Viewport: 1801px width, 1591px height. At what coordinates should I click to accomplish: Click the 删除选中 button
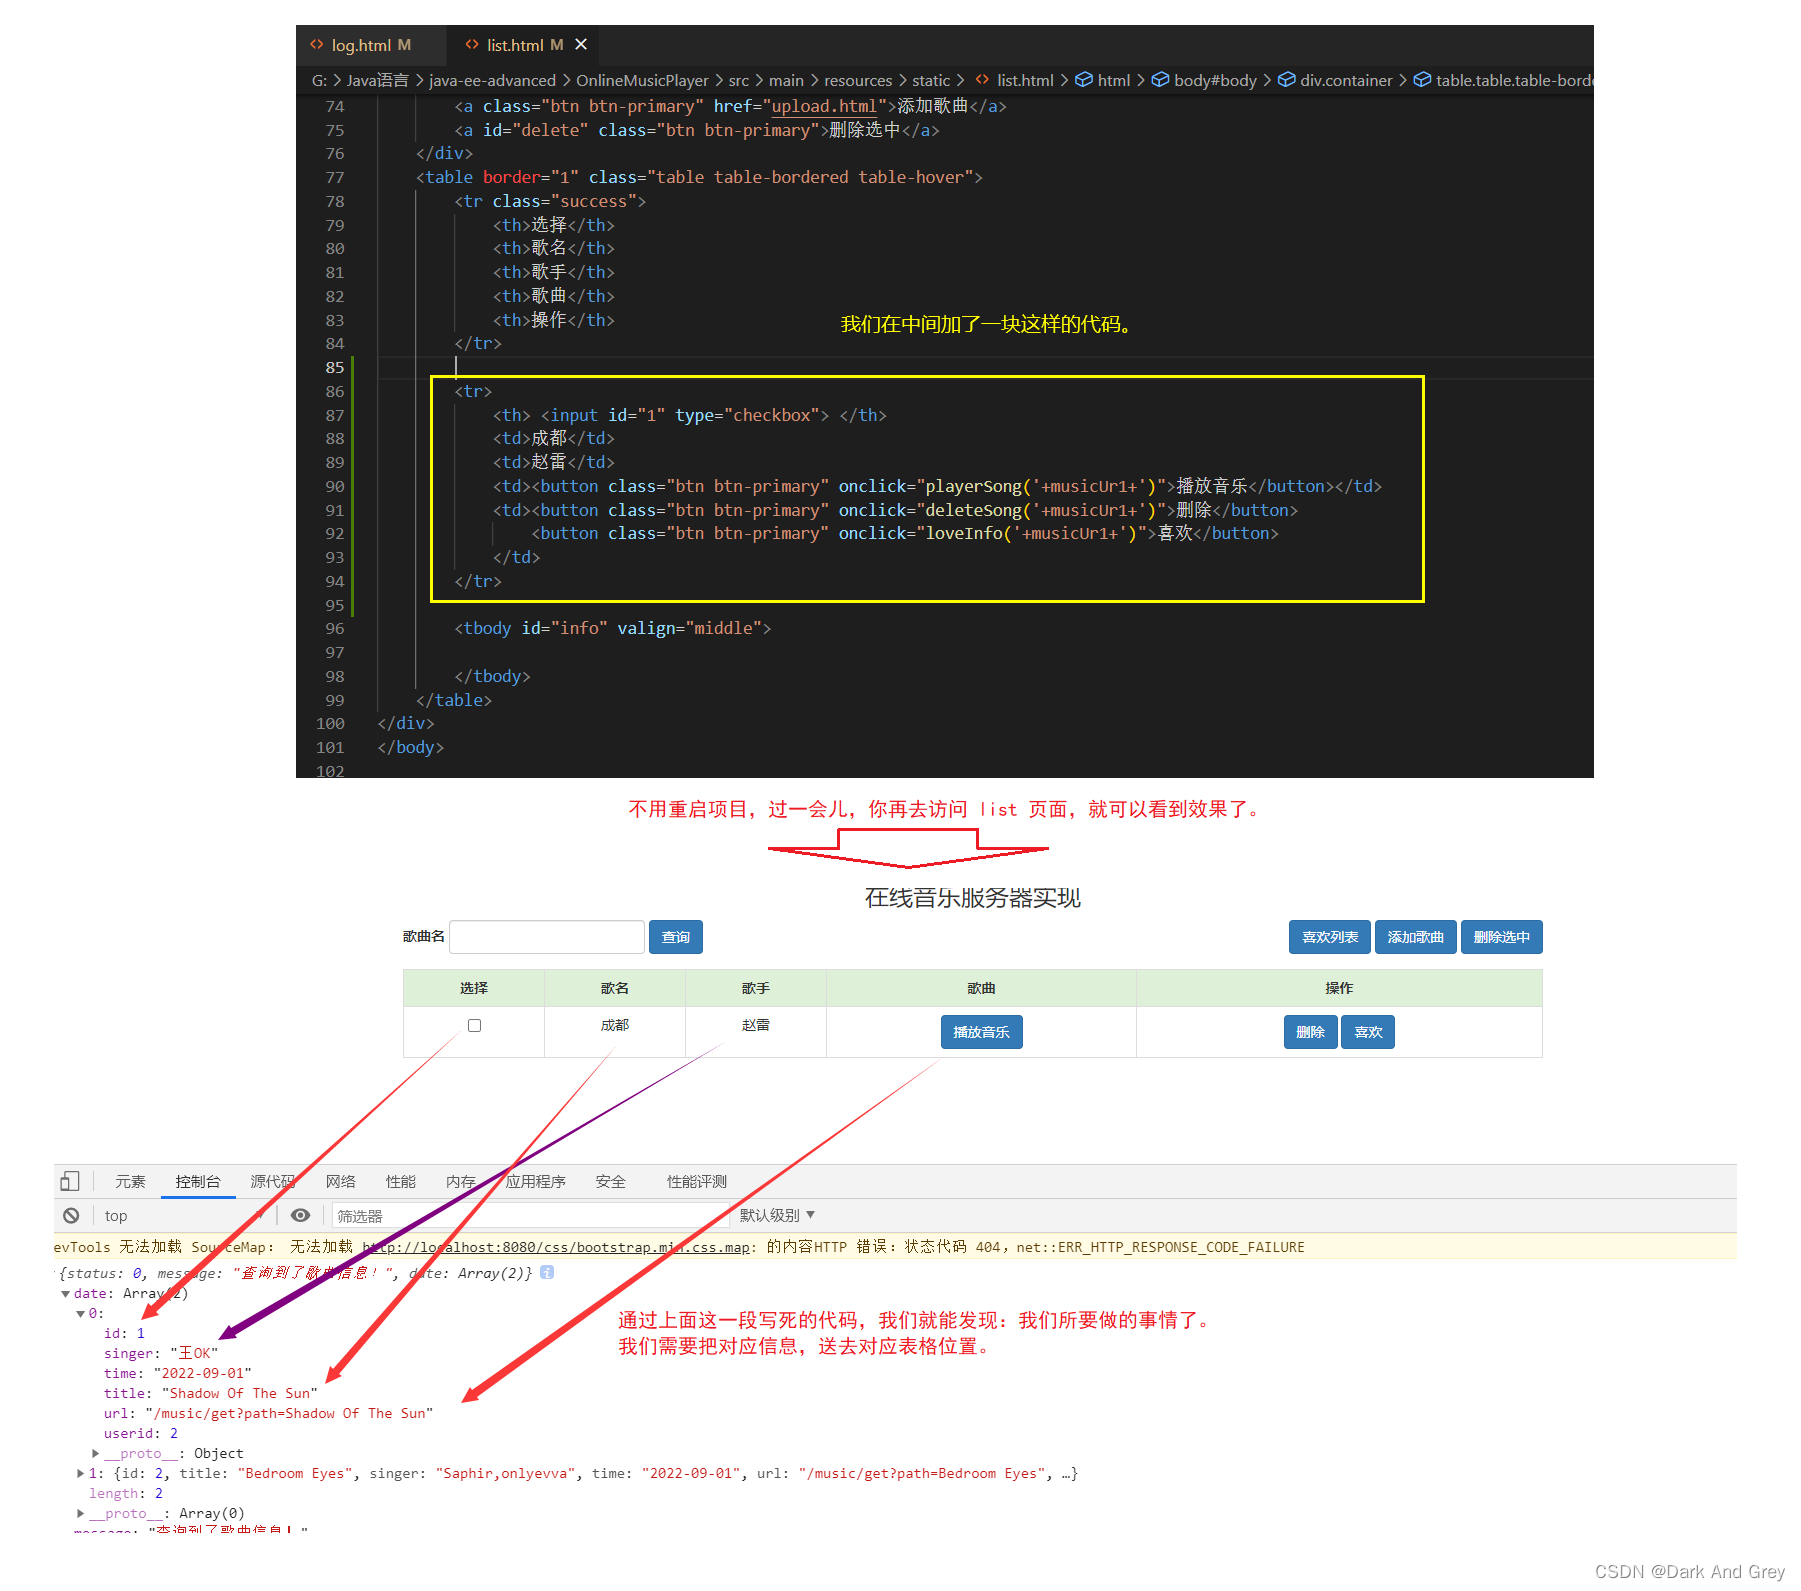pyautogui.click(x=1502, y=937)
